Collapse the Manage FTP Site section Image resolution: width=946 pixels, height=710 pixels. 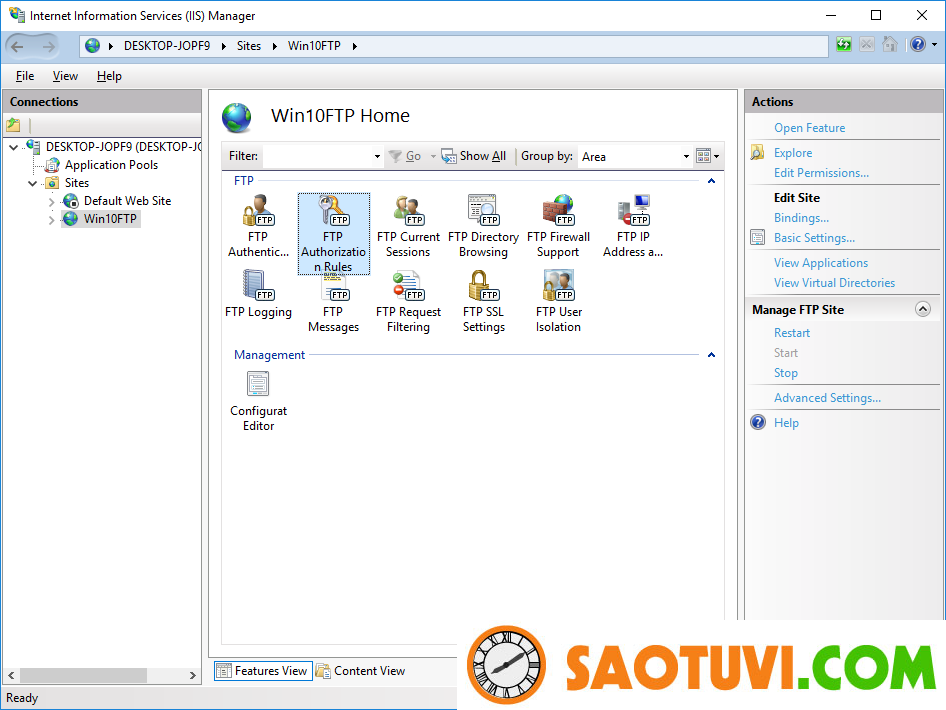point(922,309)
